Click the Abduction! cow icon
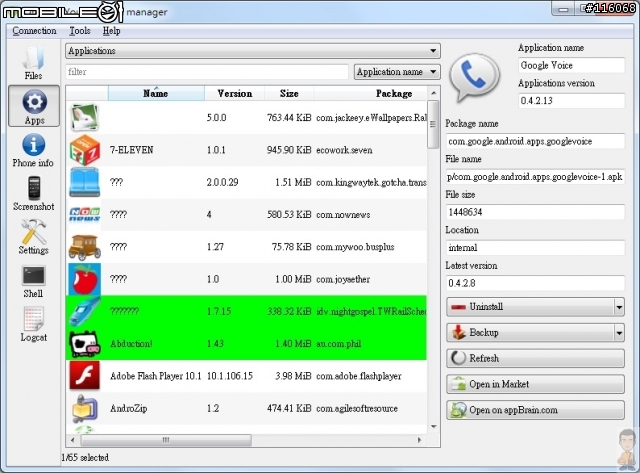 (x=84, y=344)
